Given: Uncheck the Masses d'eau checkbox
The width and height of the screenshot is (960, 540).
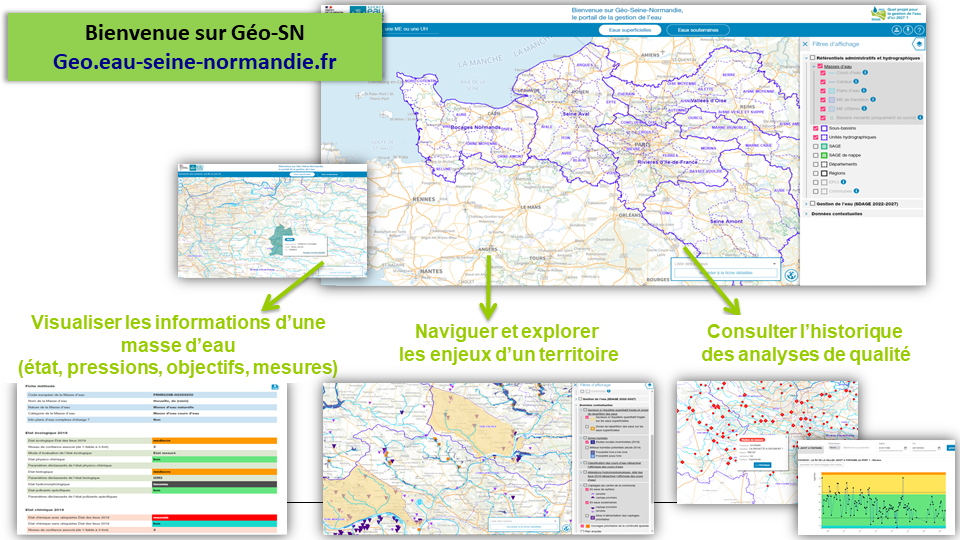Looking at the screenshot, I should pos(820,66).
